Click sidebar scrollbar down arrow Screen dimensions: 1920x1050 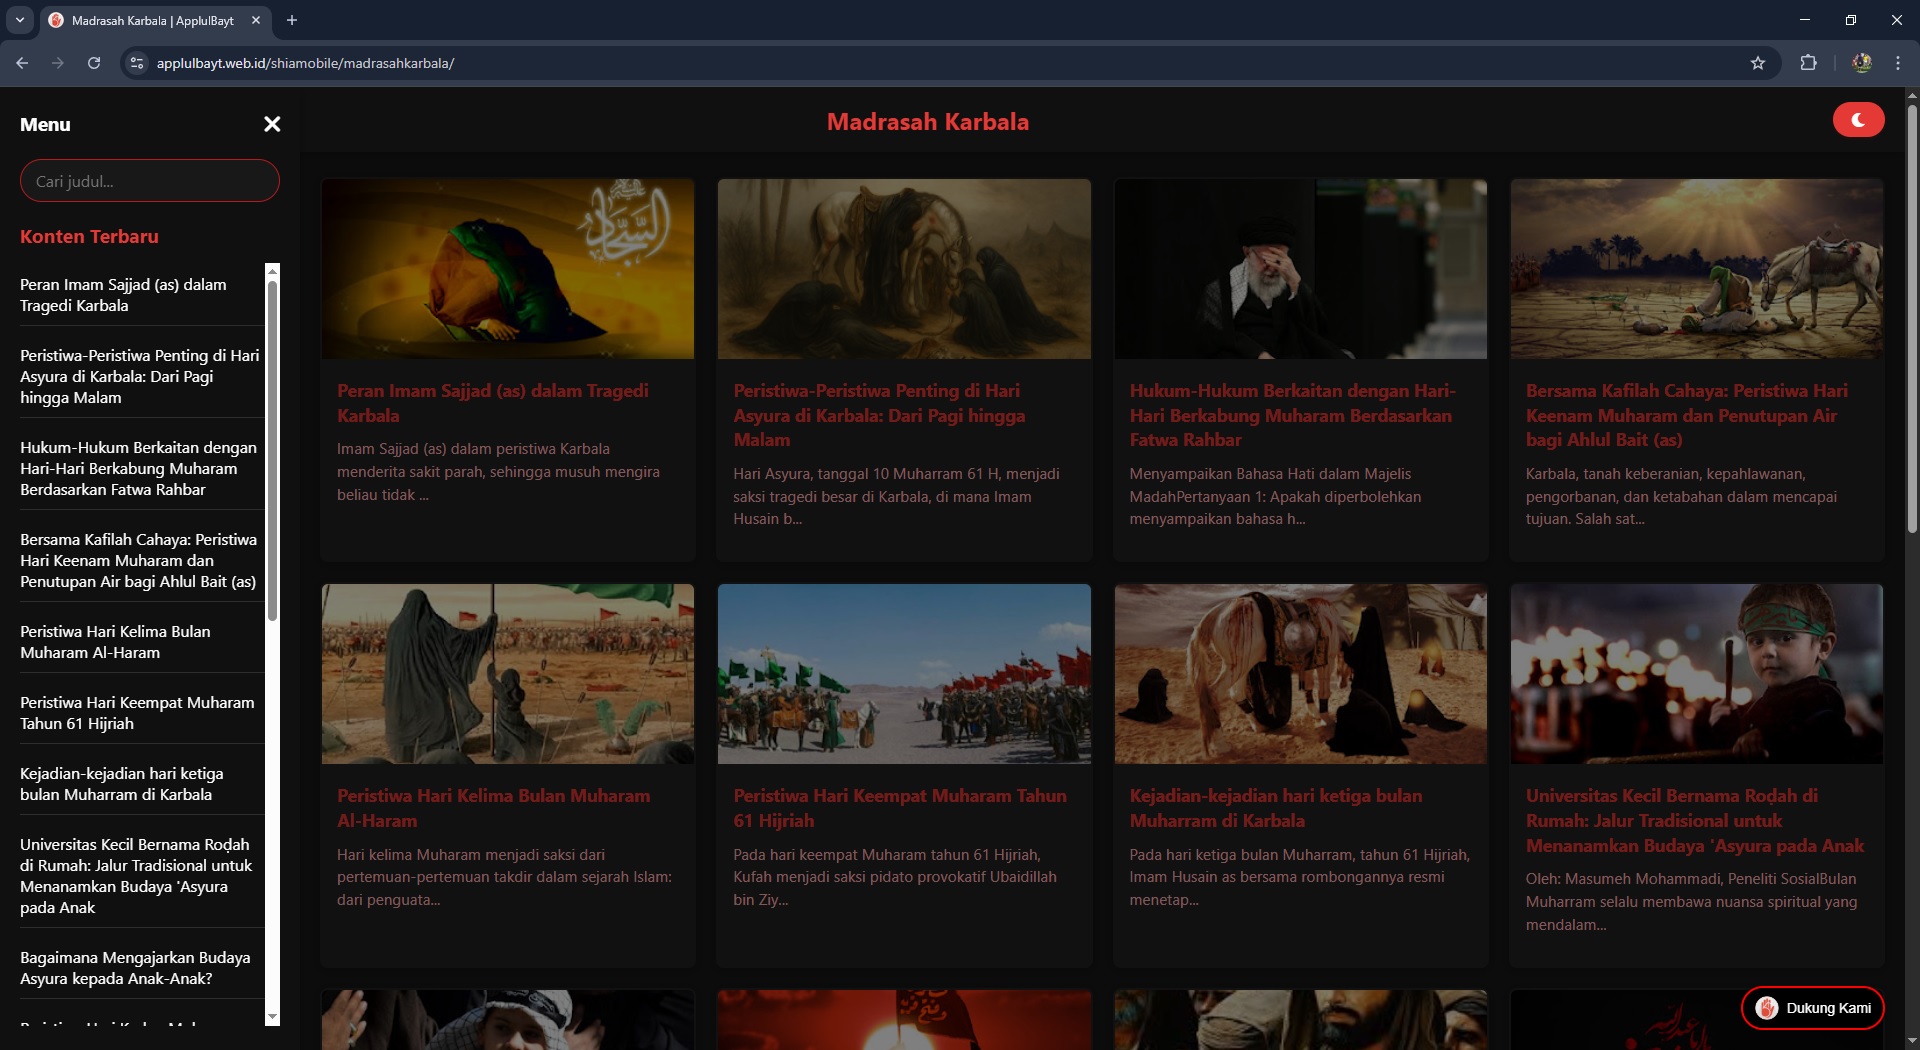point(272,1017)
